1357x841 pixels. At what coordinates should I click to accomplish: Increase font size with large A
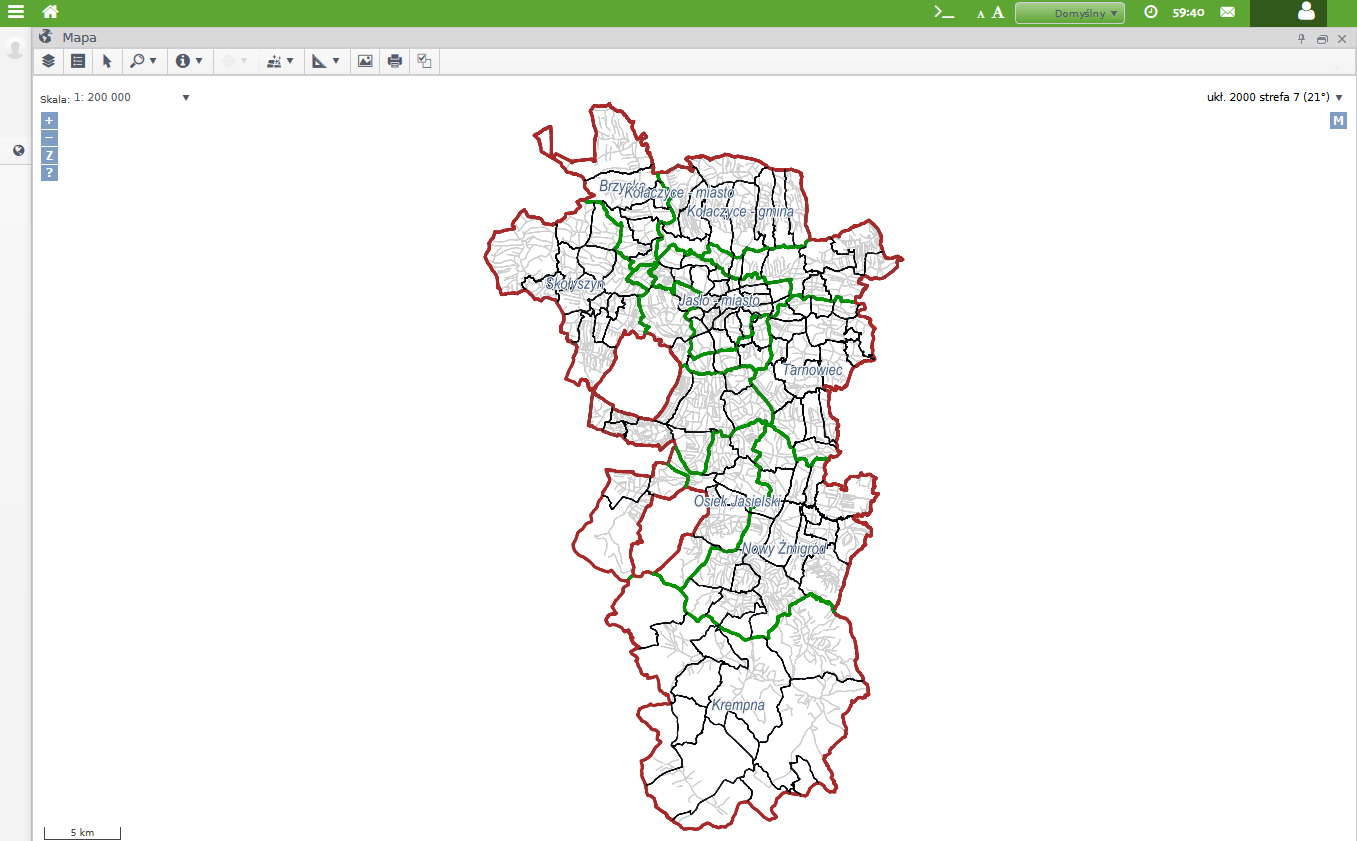[998, 13]
